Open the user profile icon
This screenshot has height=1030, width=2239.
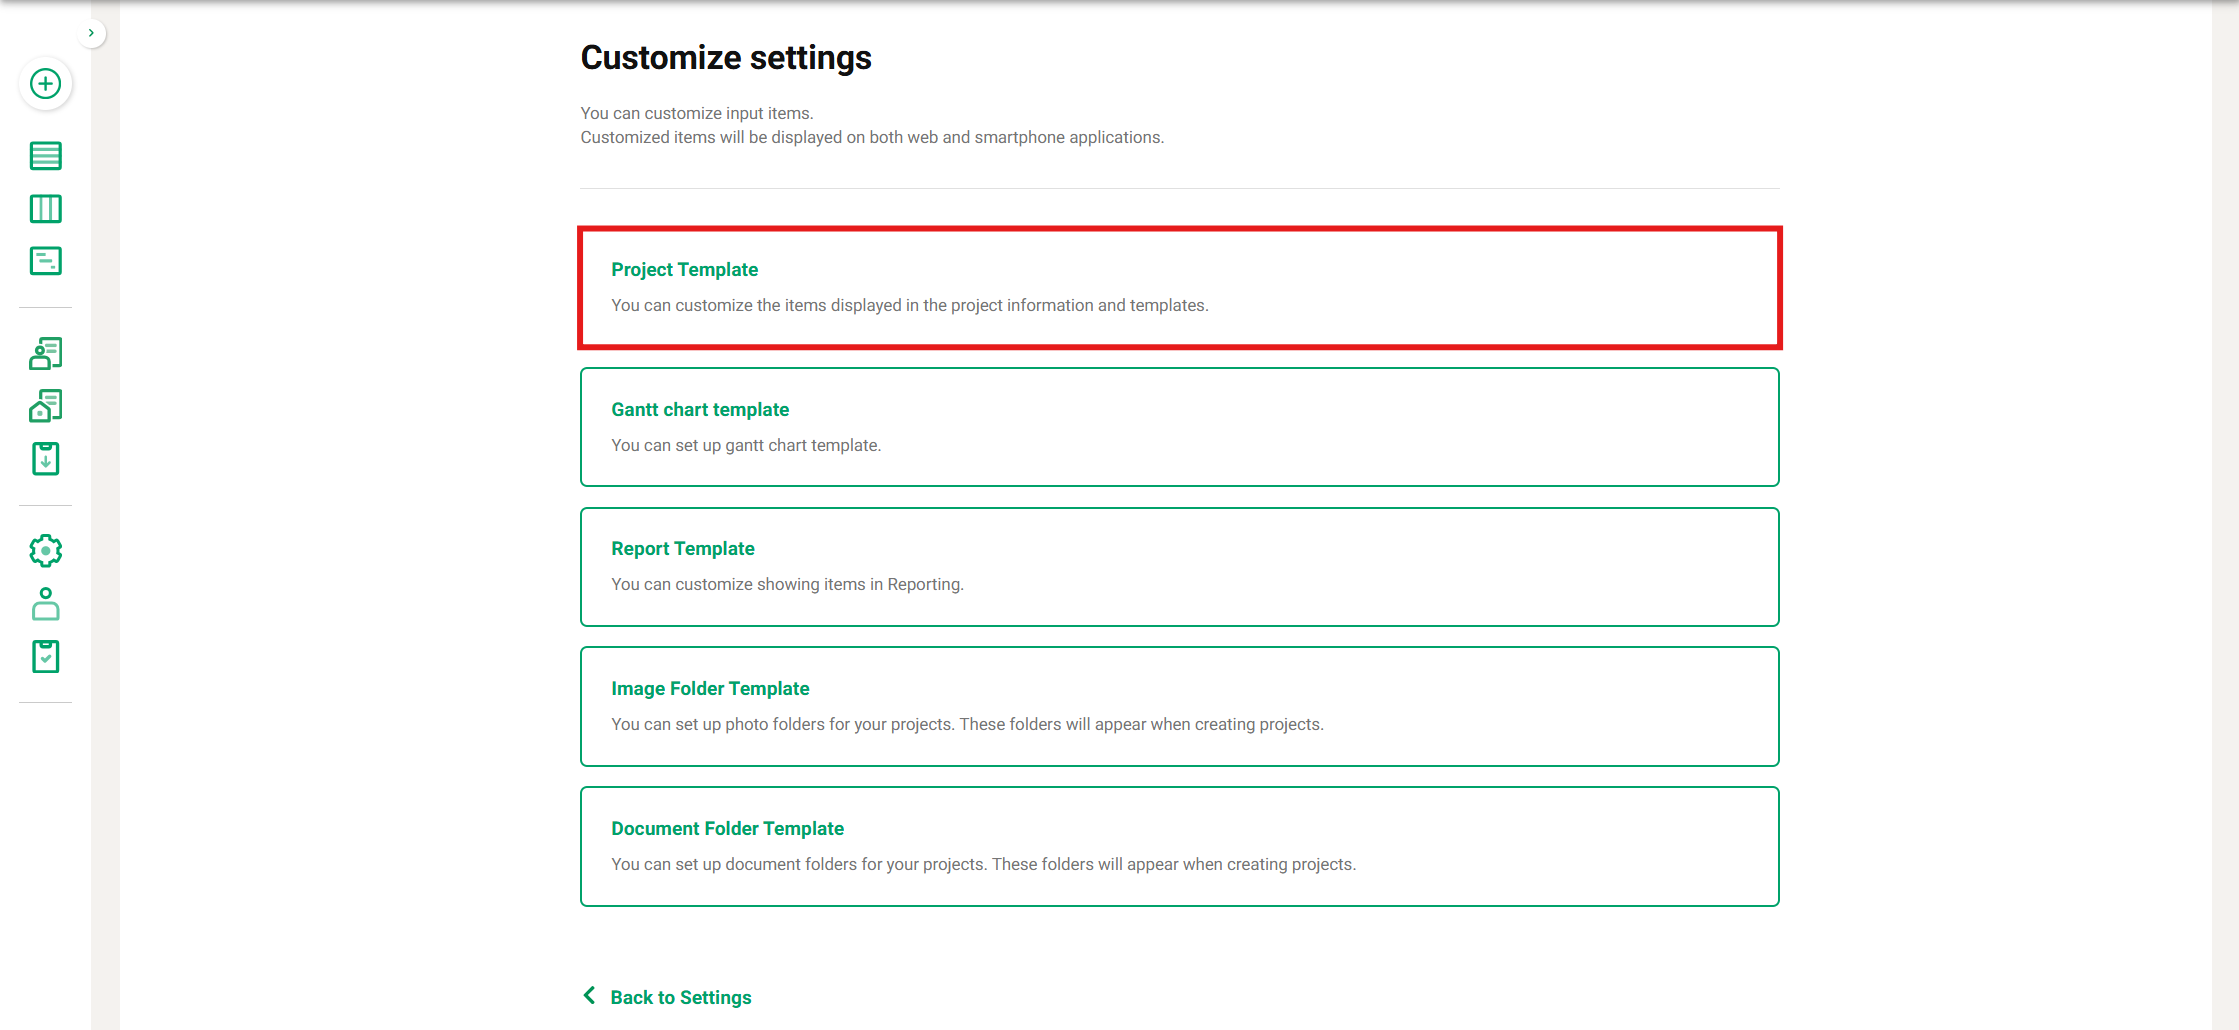point(46,604)
